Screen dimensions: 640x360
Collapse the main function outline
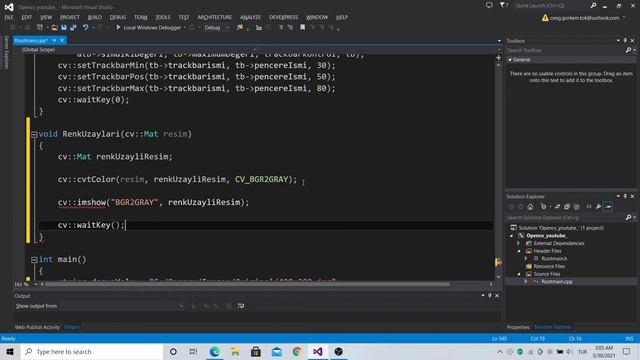click(34, 260)
